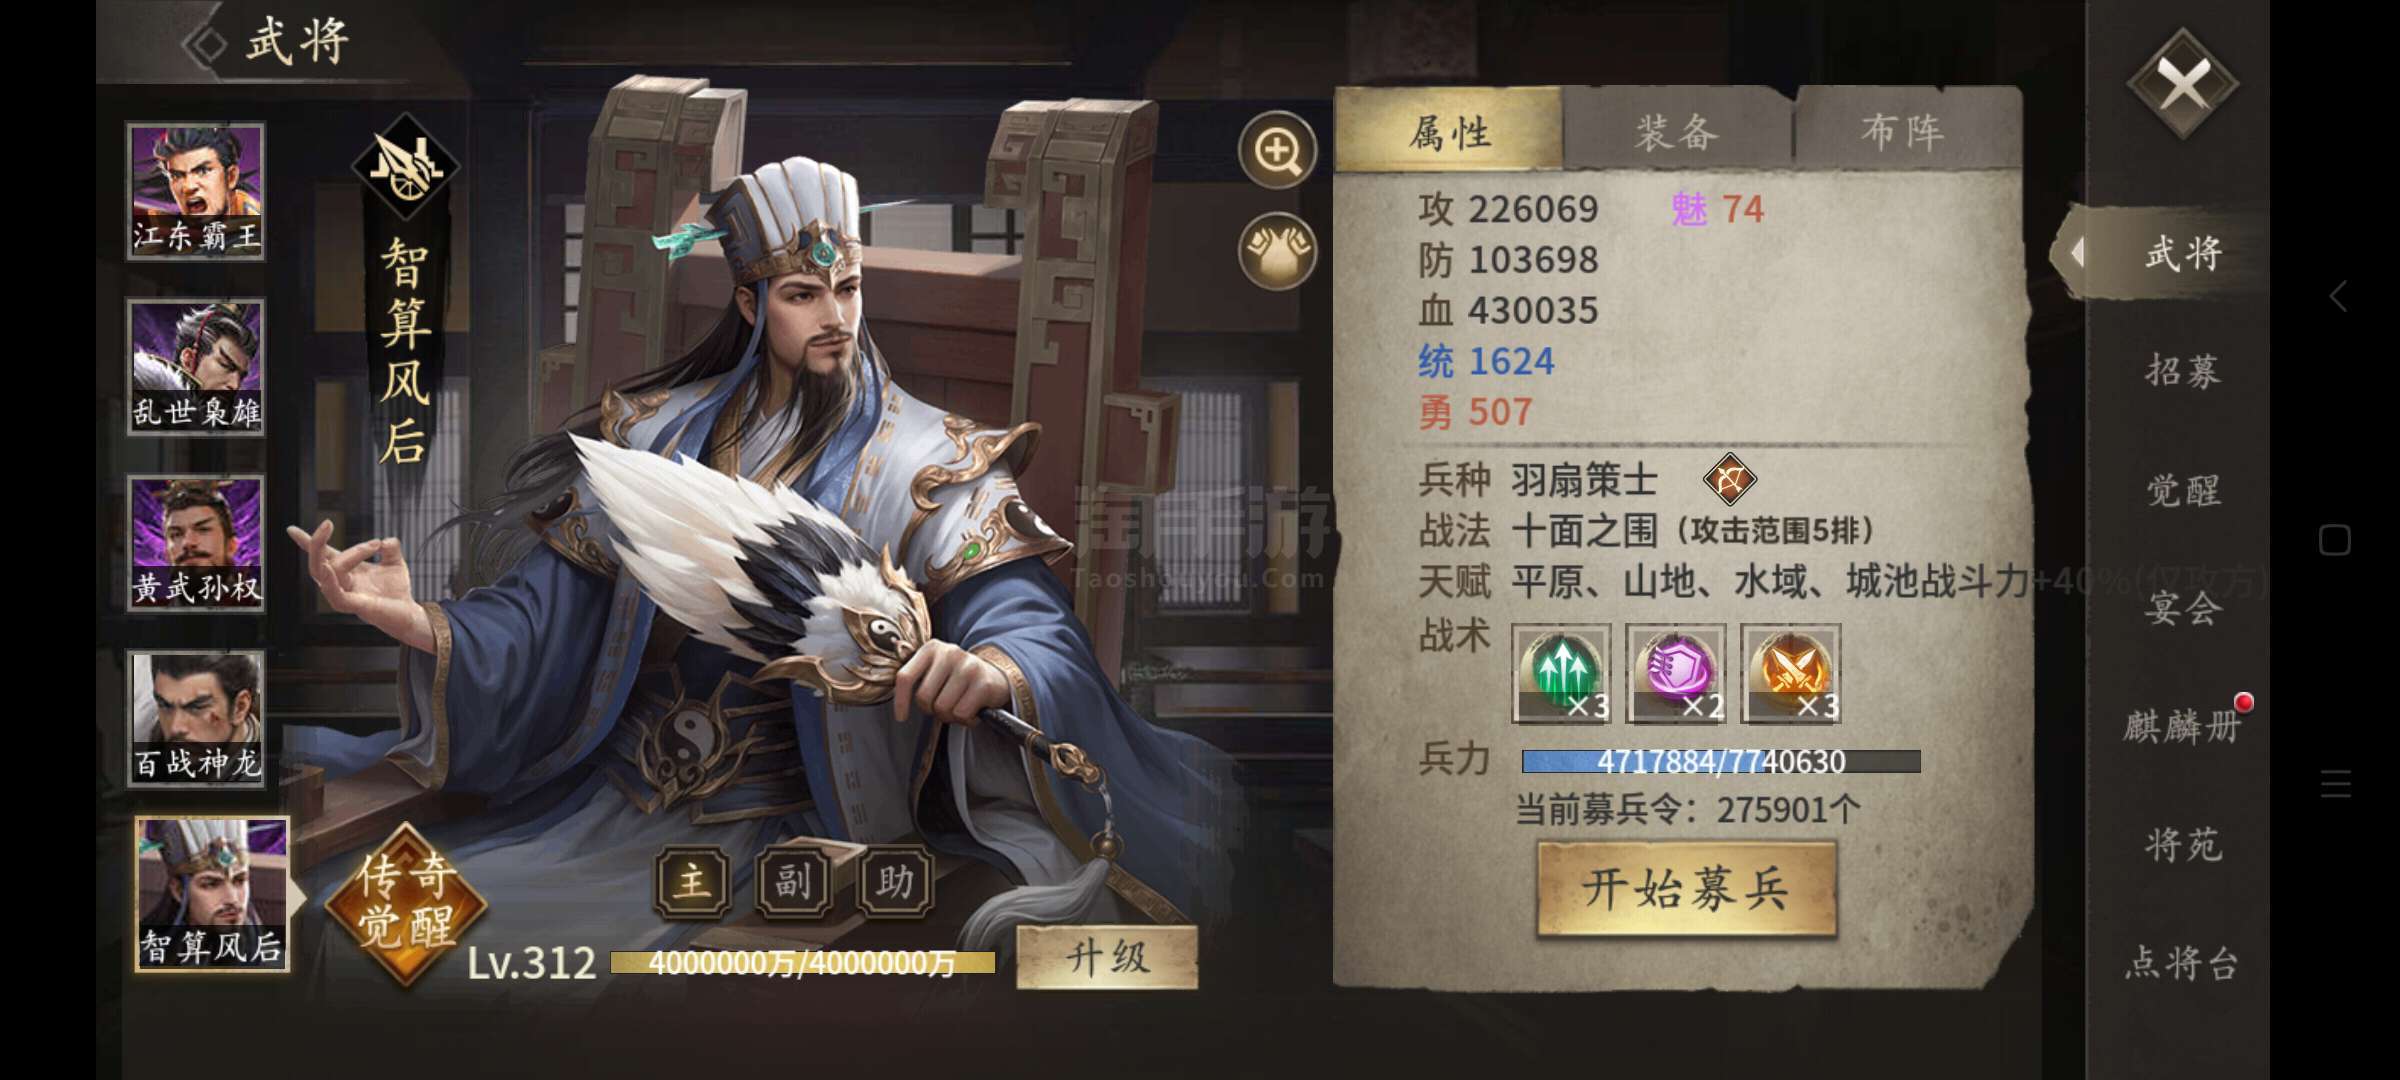Collapse the side menu arrow beside 武将
Image resolution: width=2400 pixels, height=1080 pixels.
tap(2078, 252)
